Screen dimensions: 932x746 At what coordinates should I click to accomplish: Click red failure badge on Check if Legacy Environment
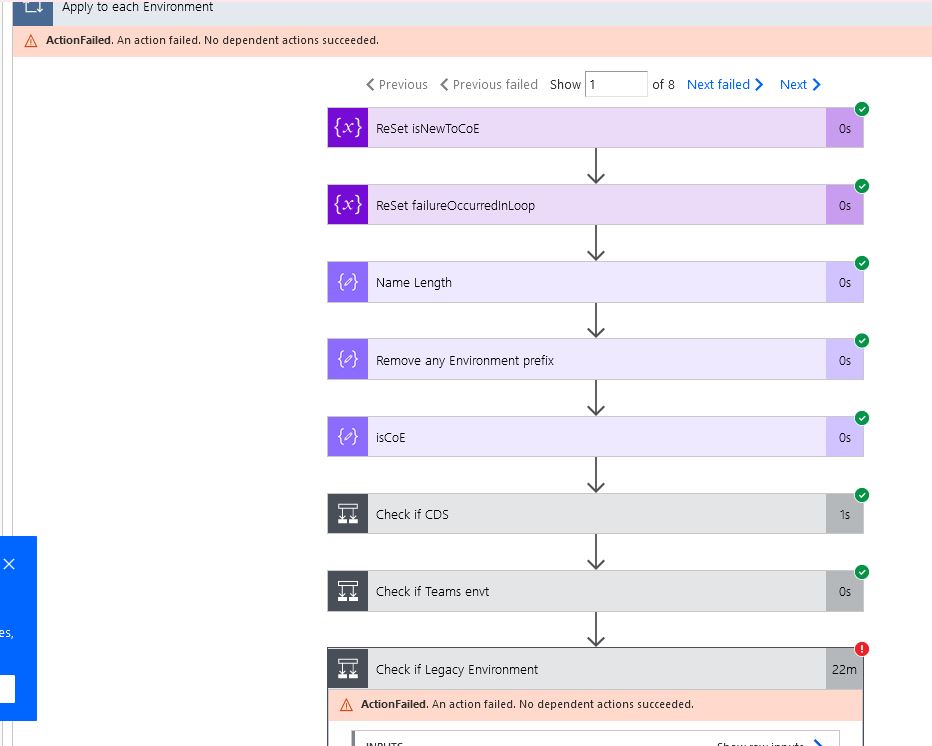[x=861, y=648]
